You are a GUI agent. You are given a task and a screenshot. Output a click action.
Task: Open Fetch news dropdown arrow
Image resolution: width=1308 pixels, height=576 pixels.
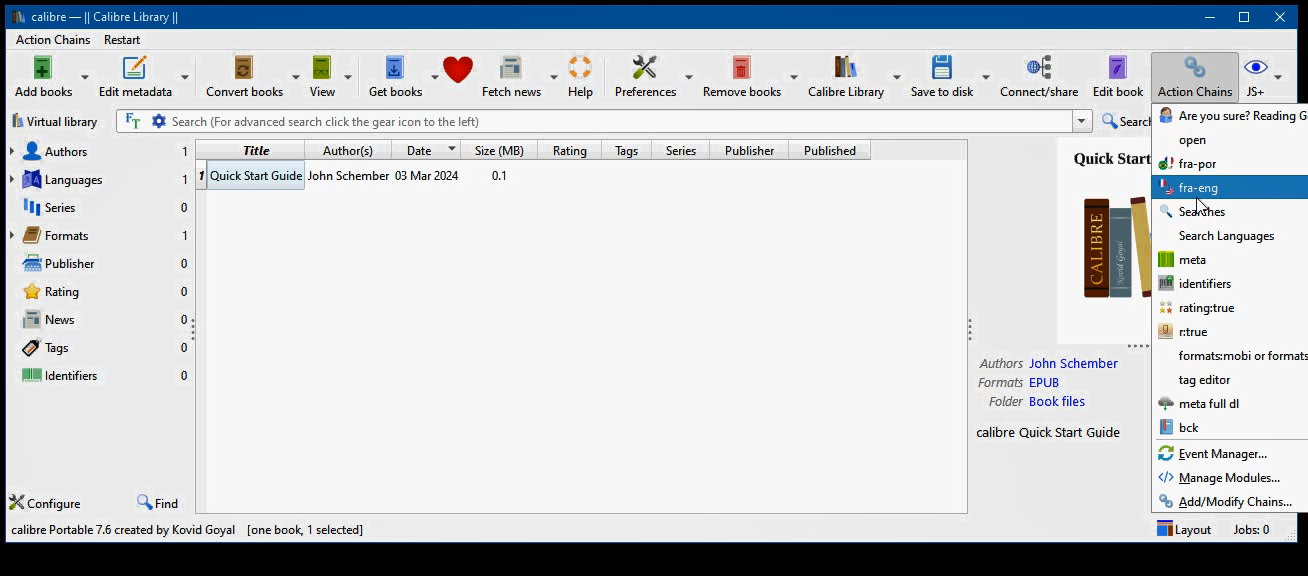pos(553,77)
